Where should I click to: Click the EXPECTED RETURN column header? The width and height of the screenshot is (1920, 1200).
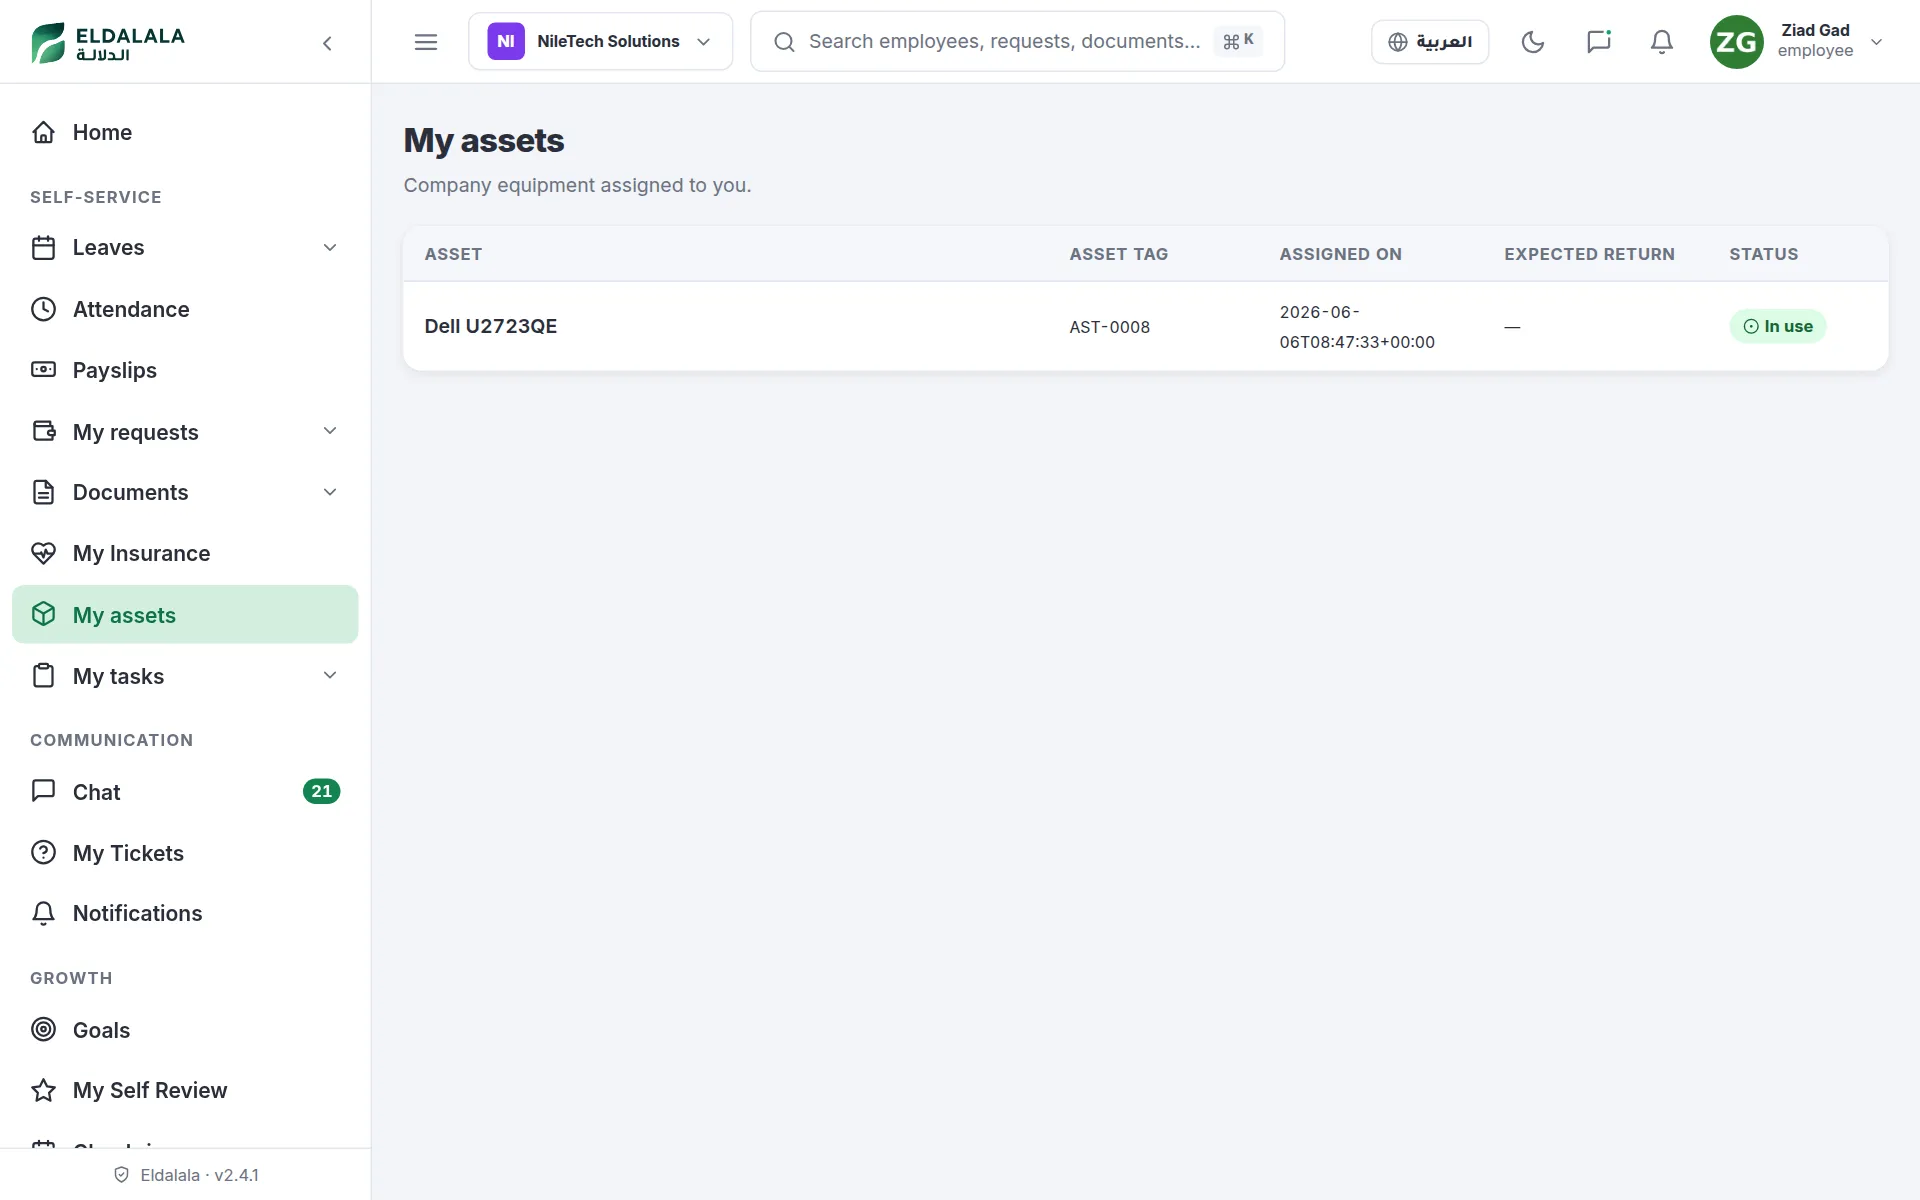(1589, 254)
